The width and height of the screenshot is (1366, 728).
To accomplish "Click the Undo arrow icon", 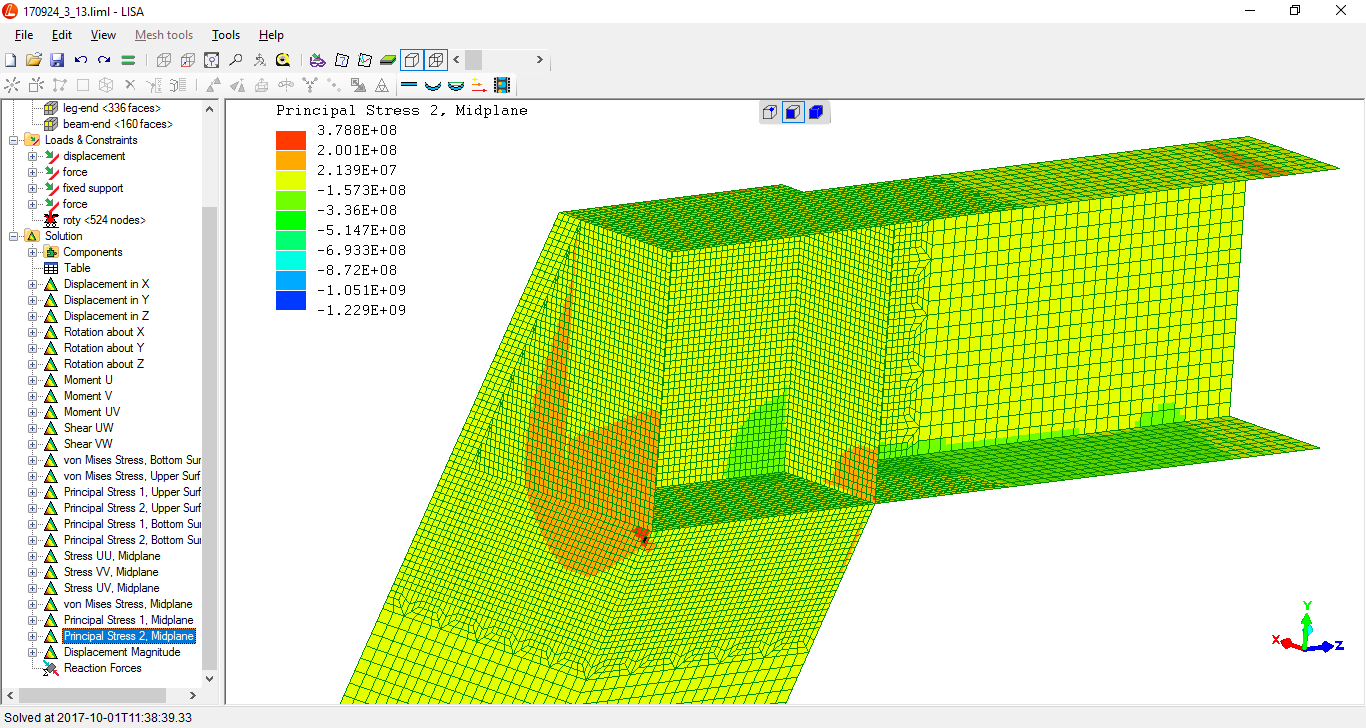I will tap(81, 60).
